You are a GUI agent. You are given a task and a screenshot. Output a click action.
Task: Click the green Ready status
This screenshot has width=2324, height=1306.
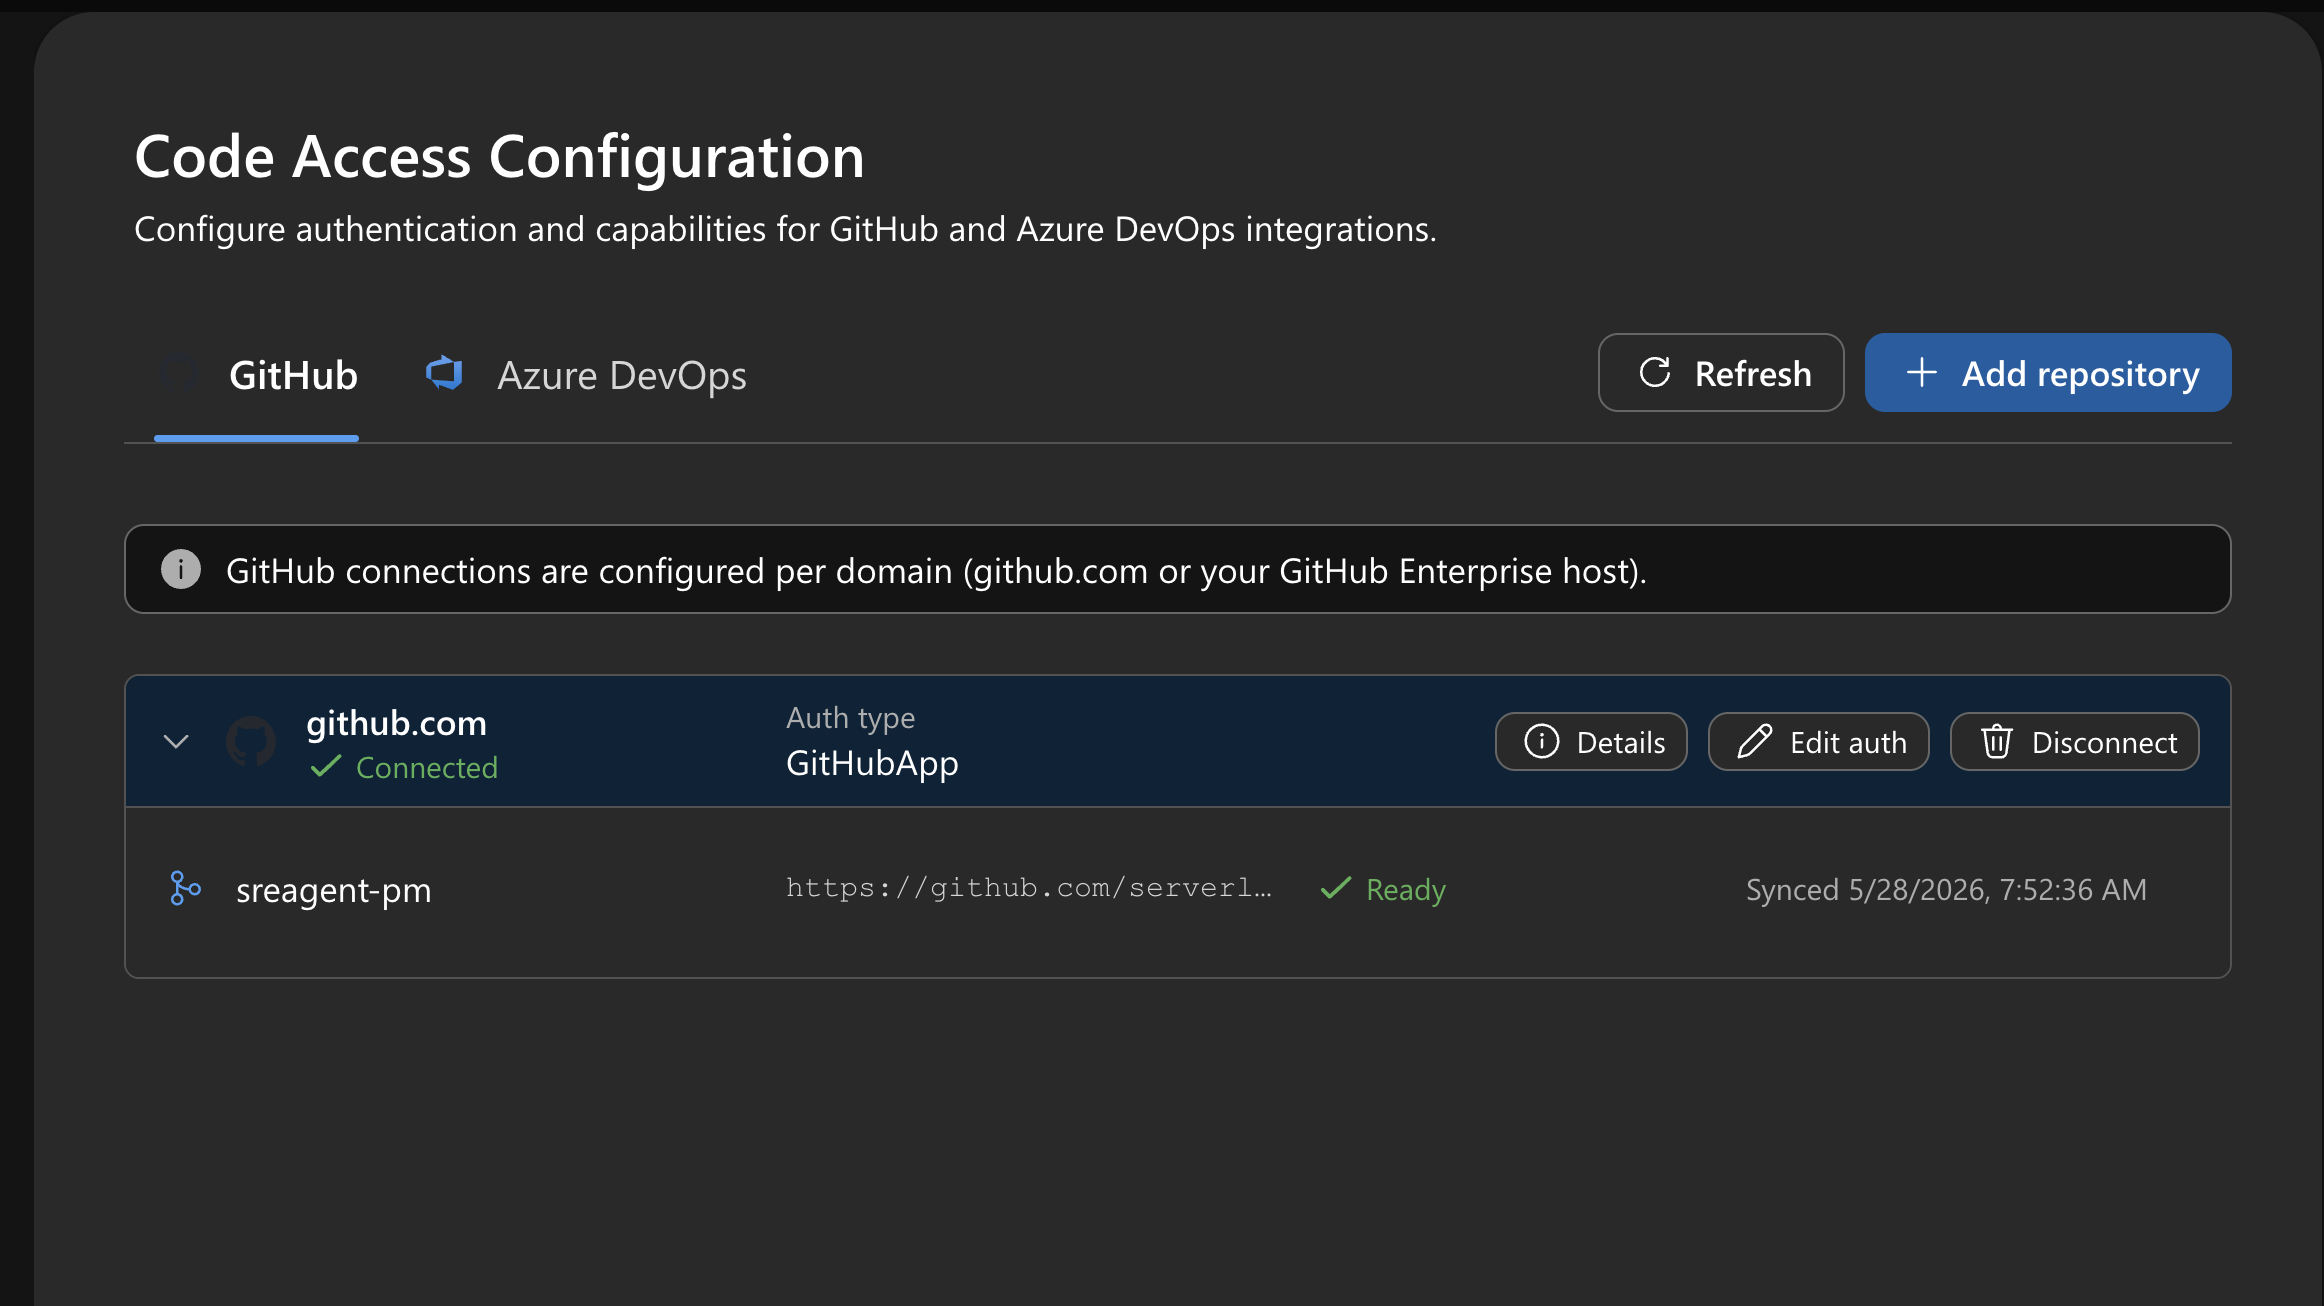(x=1383, y=889)
